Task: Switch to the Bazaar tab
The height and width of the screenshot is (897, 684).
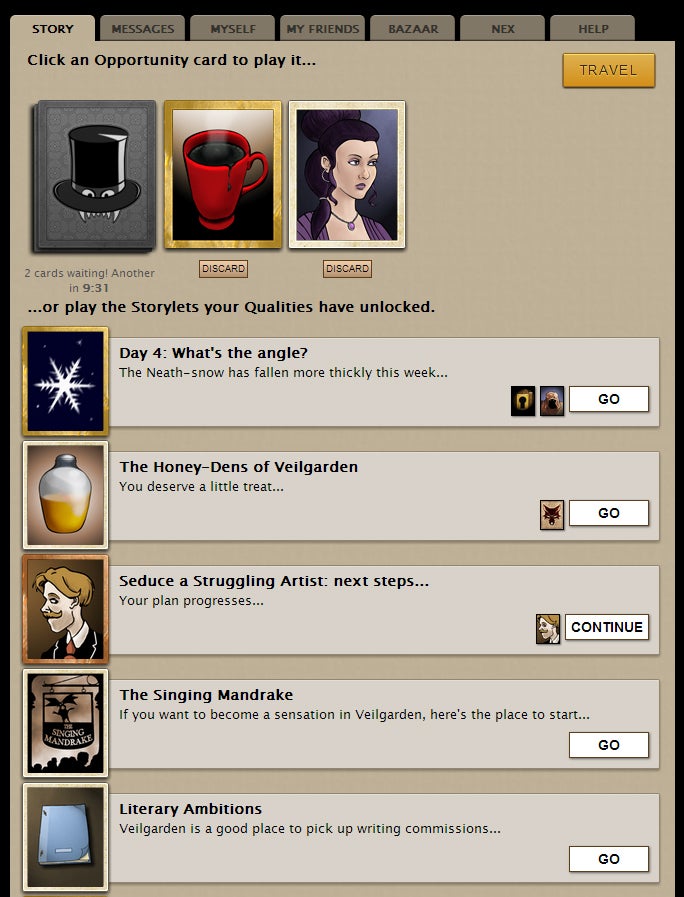Action: tap(413, 29)
